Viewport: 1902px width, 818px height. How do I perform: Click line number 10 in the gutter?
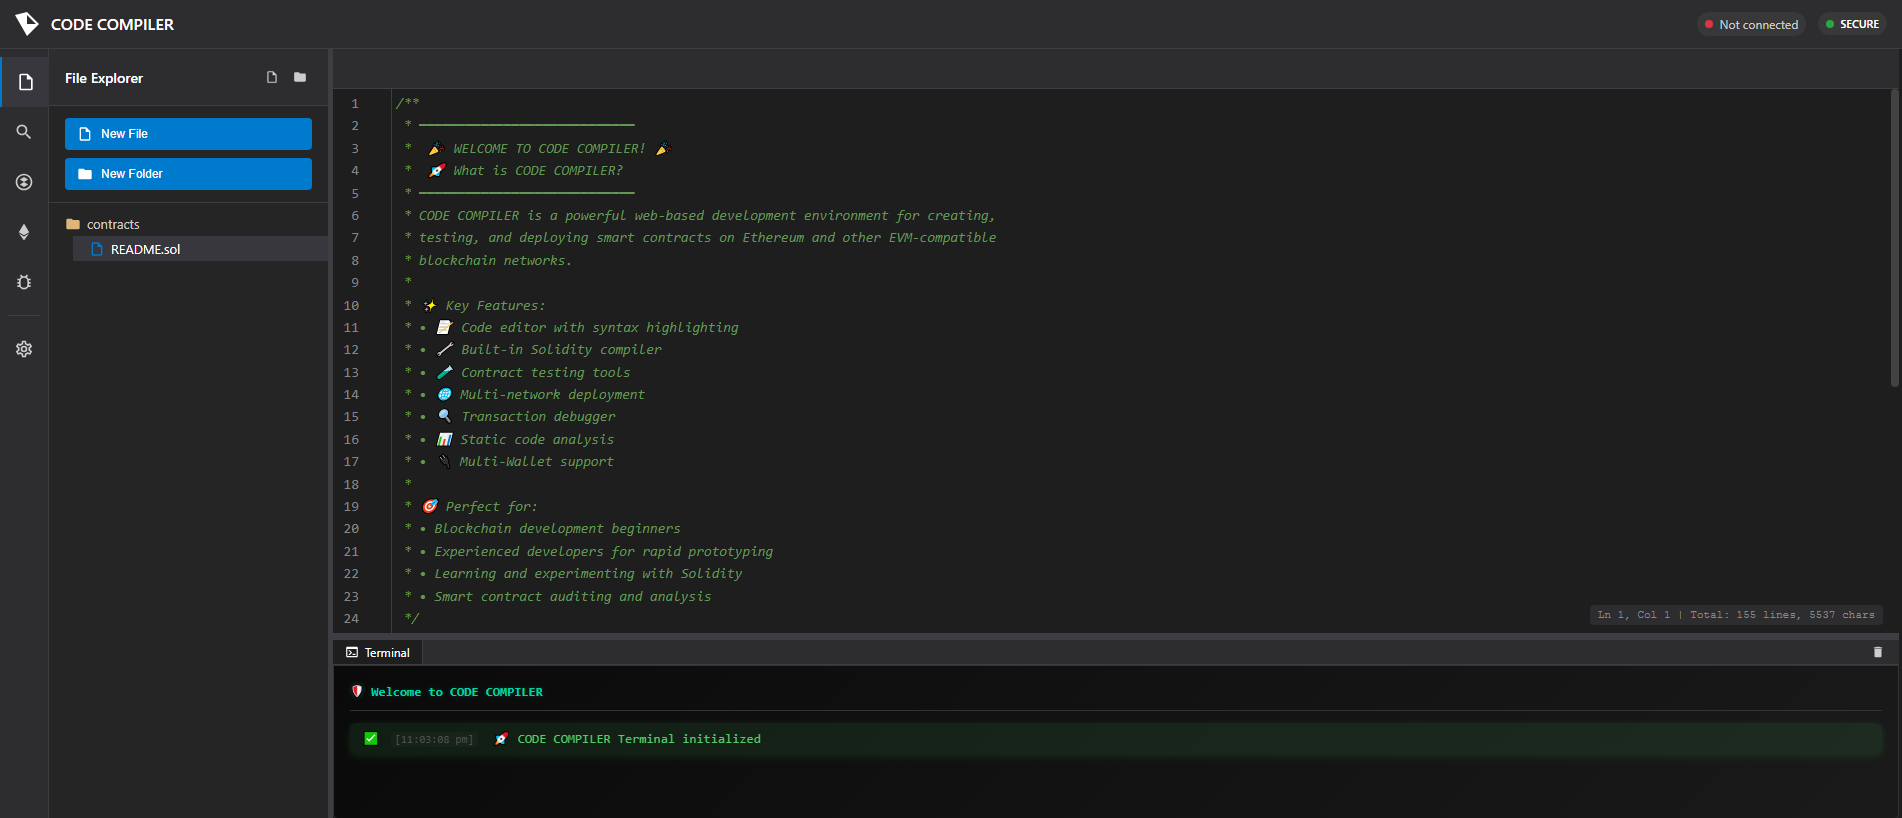[x=351, y=305]
